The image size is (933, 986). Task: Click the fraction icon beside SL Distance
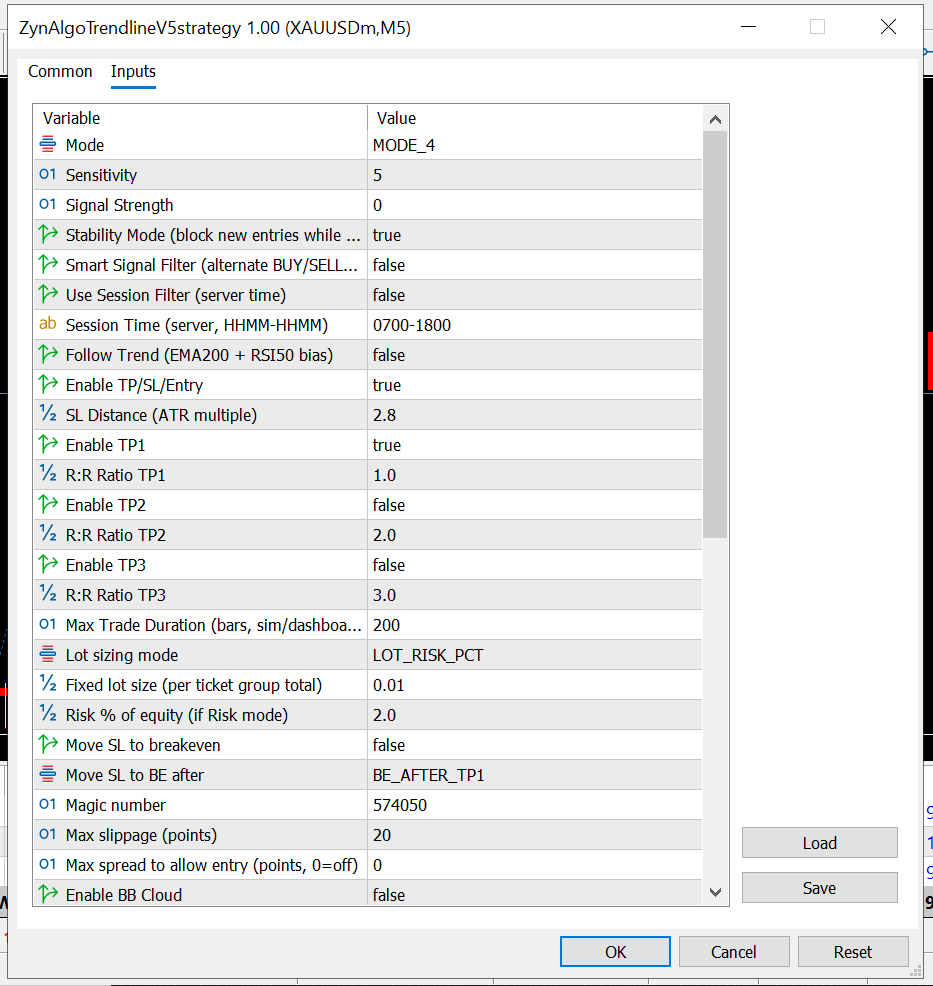click(x=48, y=414)
